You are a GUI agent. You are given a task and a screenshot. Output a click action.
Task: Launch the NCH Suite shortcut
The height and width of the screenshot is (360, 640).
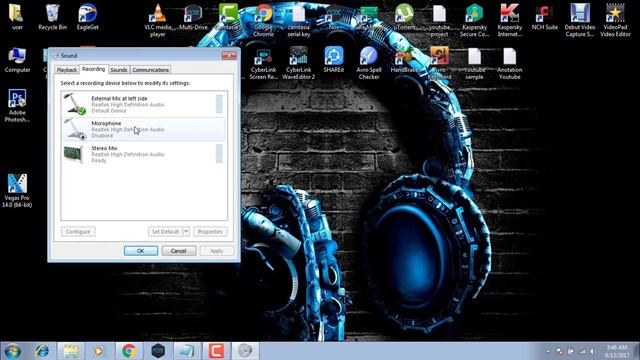544,17
